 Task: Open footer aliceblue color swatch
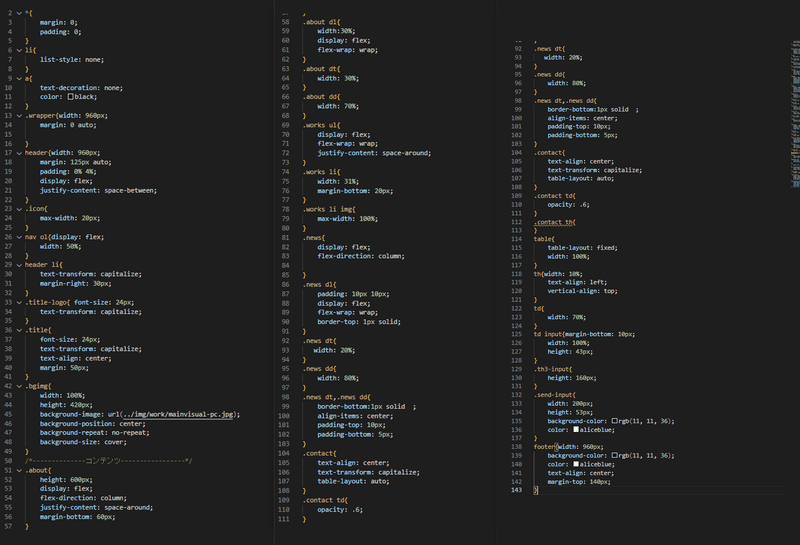pyautogui.click(x=576, y=464)
